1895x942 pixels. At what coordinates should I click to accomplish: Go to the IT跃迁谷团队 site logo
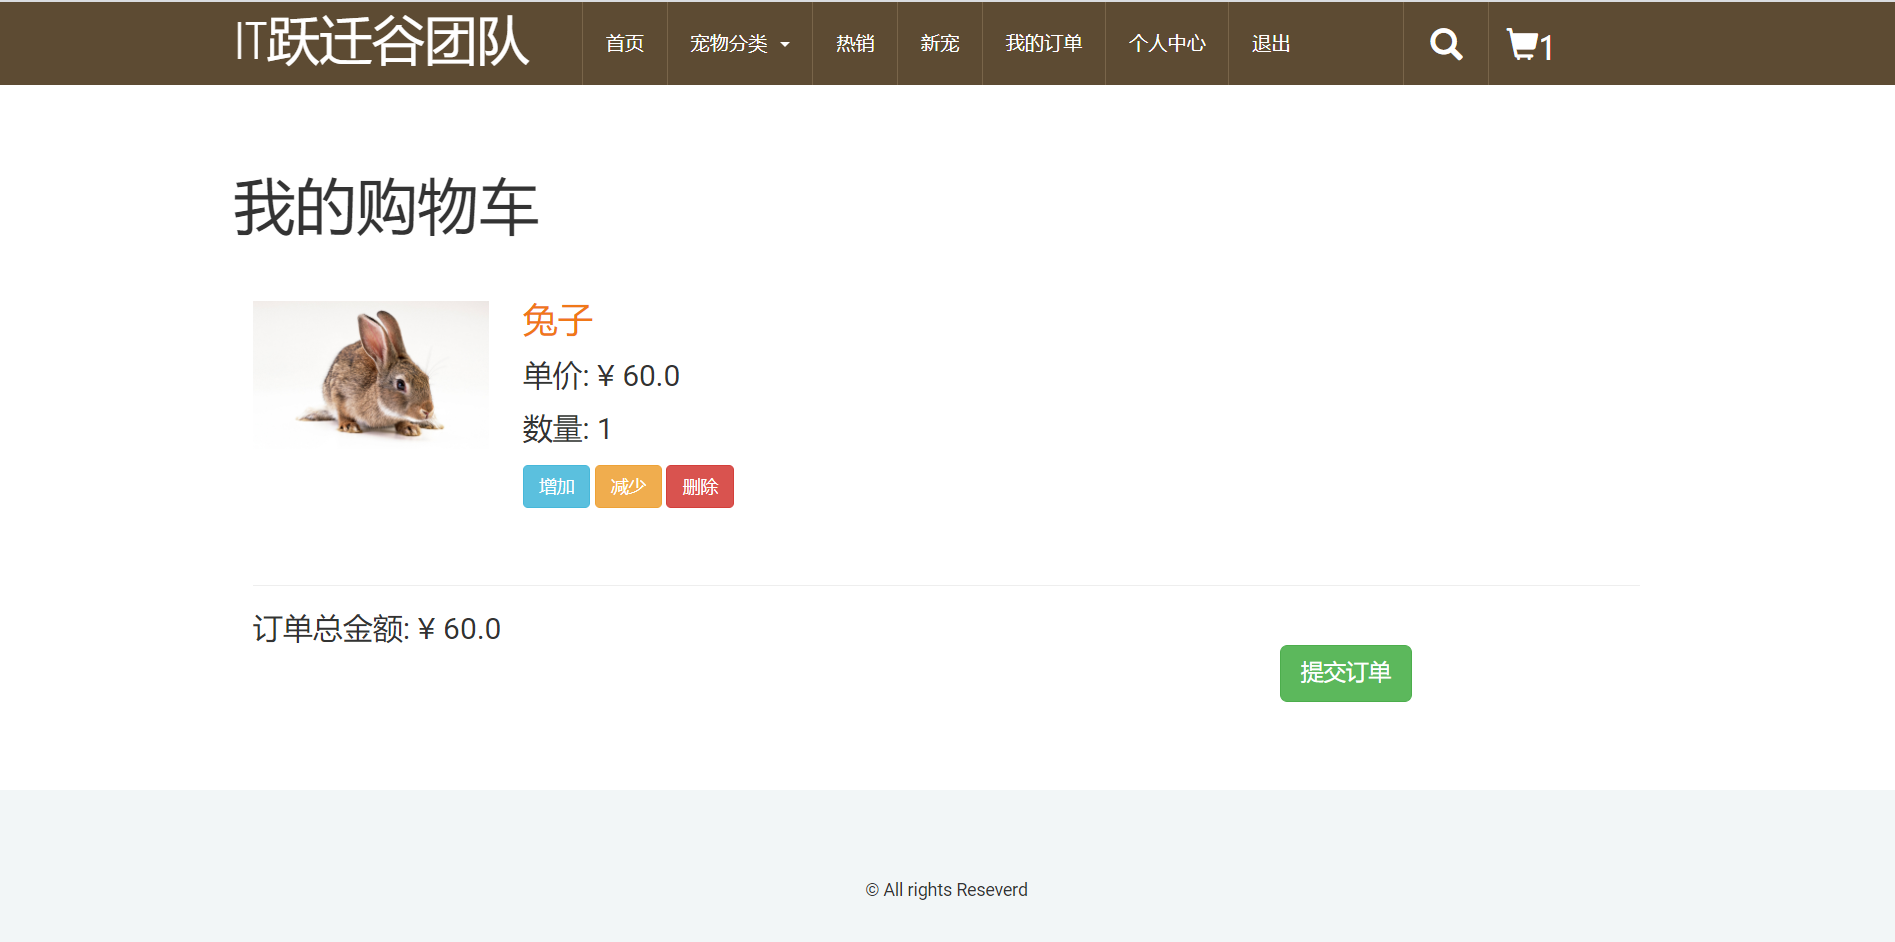[x=381, y=42]
